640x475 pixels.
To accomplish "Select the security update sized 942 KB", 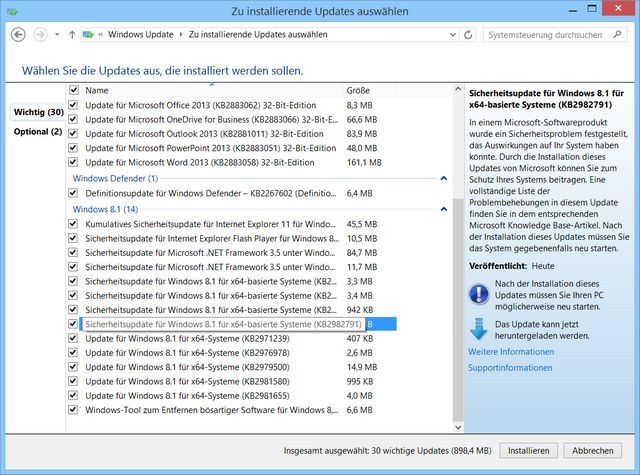I will [232, 310].
